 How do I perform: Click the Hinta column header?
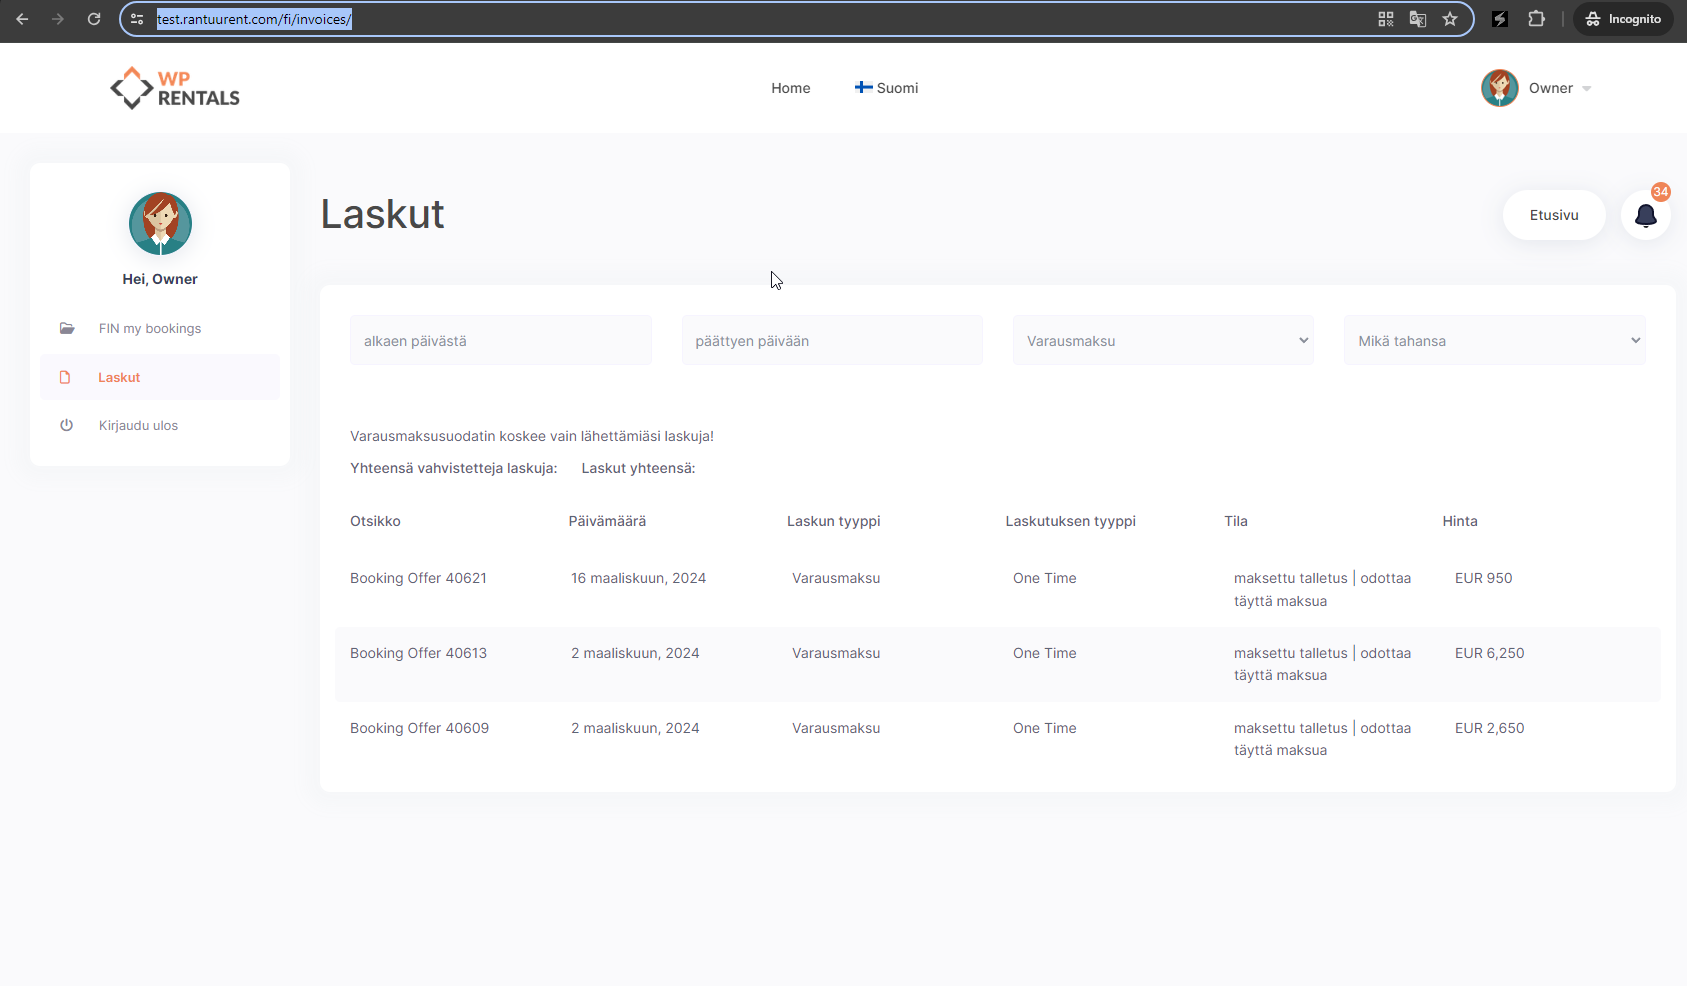pos(1460,521)
